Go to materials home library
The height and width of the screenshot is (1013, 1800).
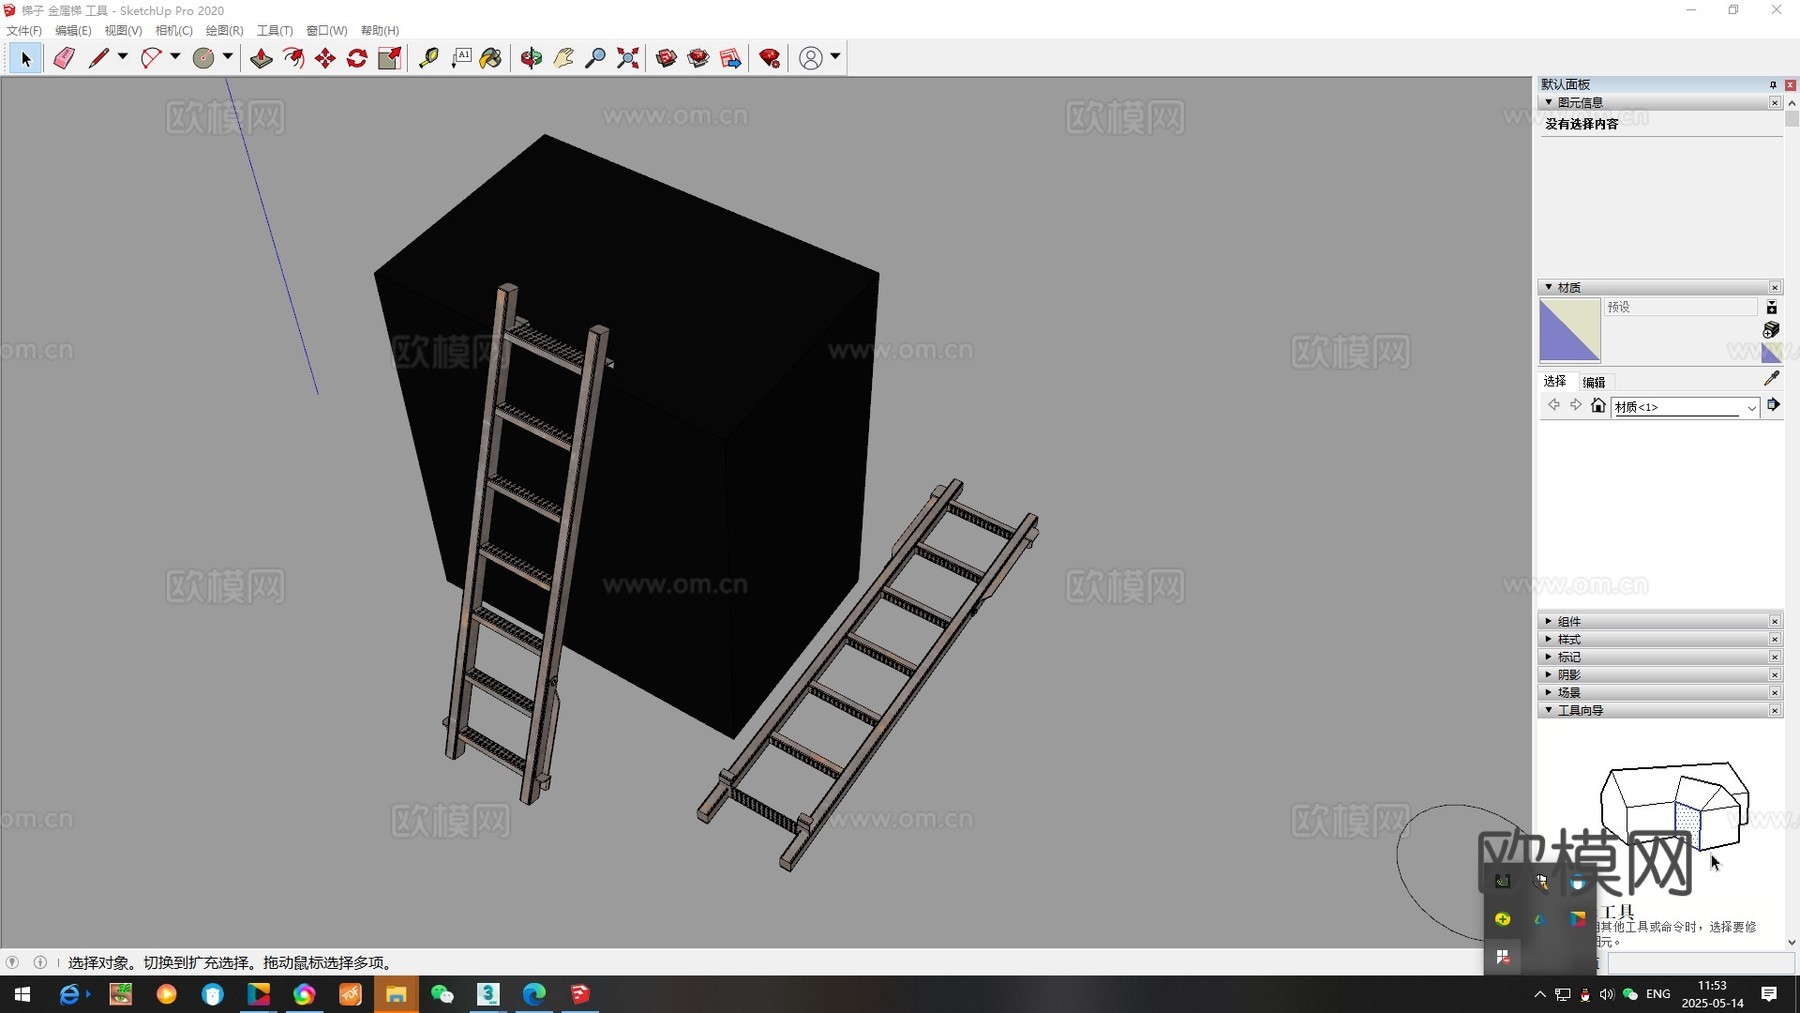[x=1598, y=405]
